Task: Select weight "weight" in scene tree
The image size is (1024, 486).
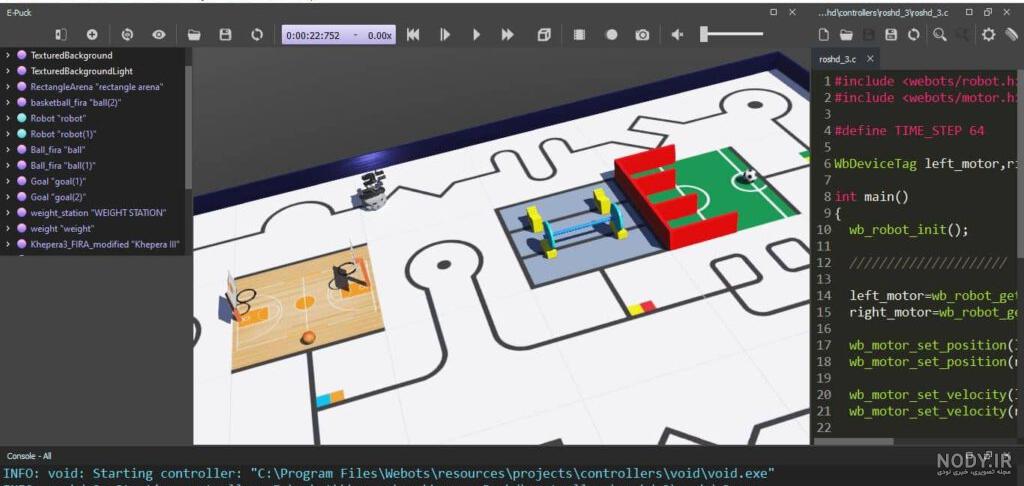Action: pyautogui.click(x=62, y=229)
